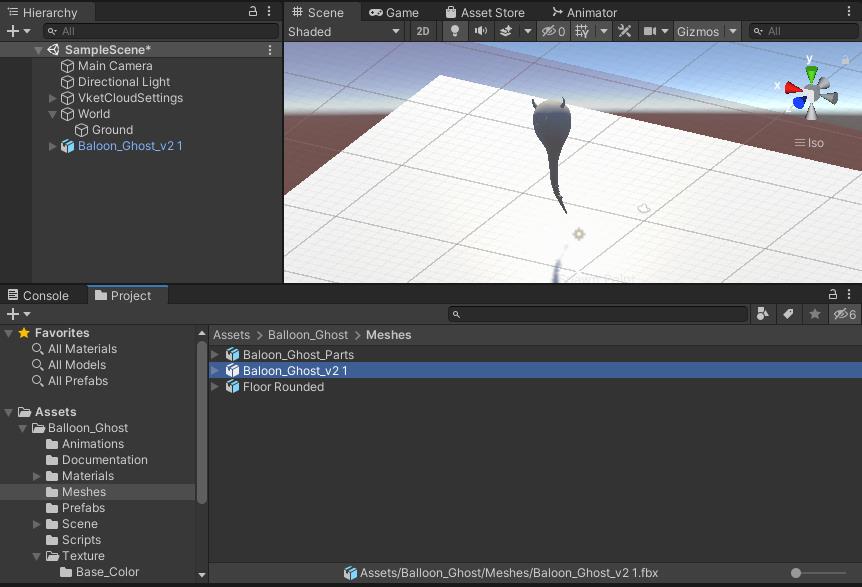Viewport: 862px width, 587px height.
Task: Open component tools settings icon in Scene toolbar
Action: coord(625,31)
